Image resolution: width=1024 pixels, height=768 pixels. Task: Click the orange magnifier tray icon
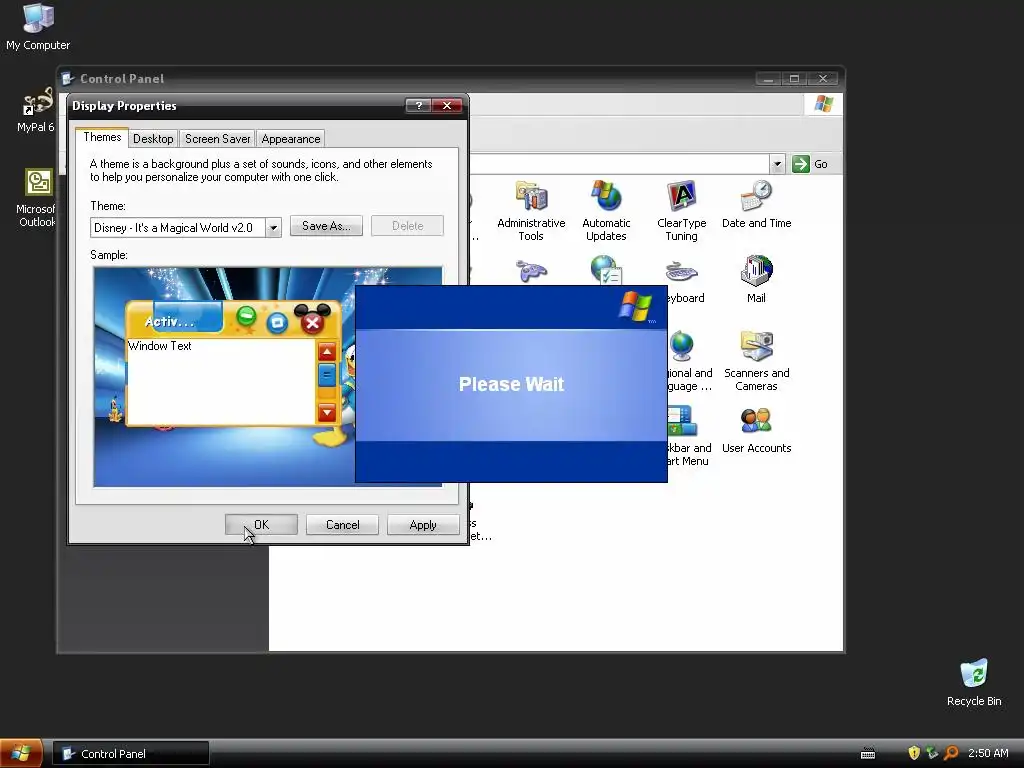coord(951,753)
